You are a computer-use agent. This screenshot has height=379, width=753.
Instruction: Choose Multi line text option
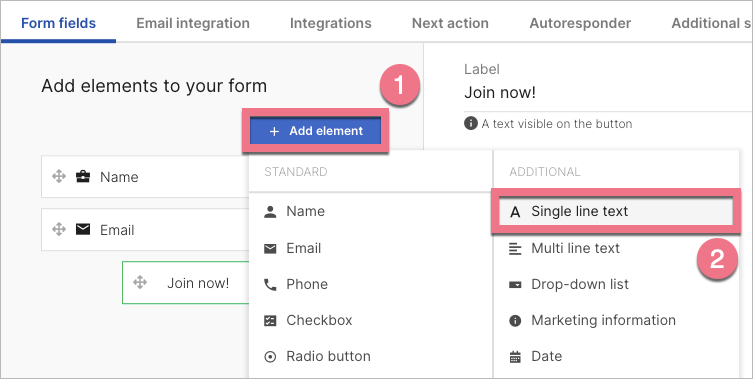pos(616,248)
